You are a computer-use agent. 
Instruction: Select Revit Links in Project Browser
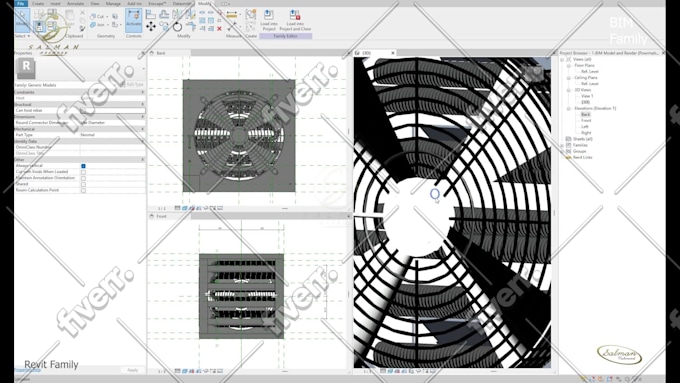coord(582,157)
